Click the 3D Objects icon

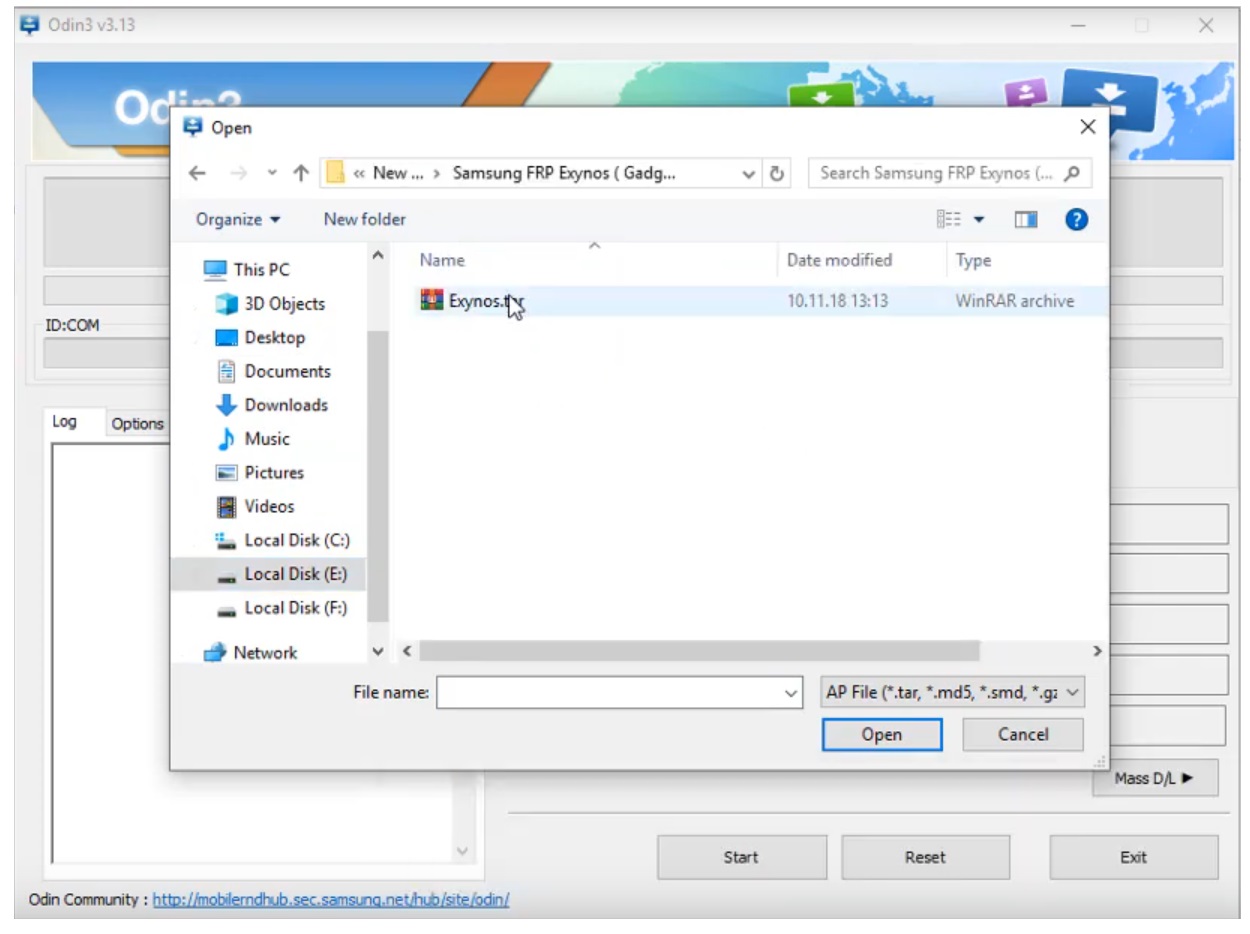coord(227,304)
